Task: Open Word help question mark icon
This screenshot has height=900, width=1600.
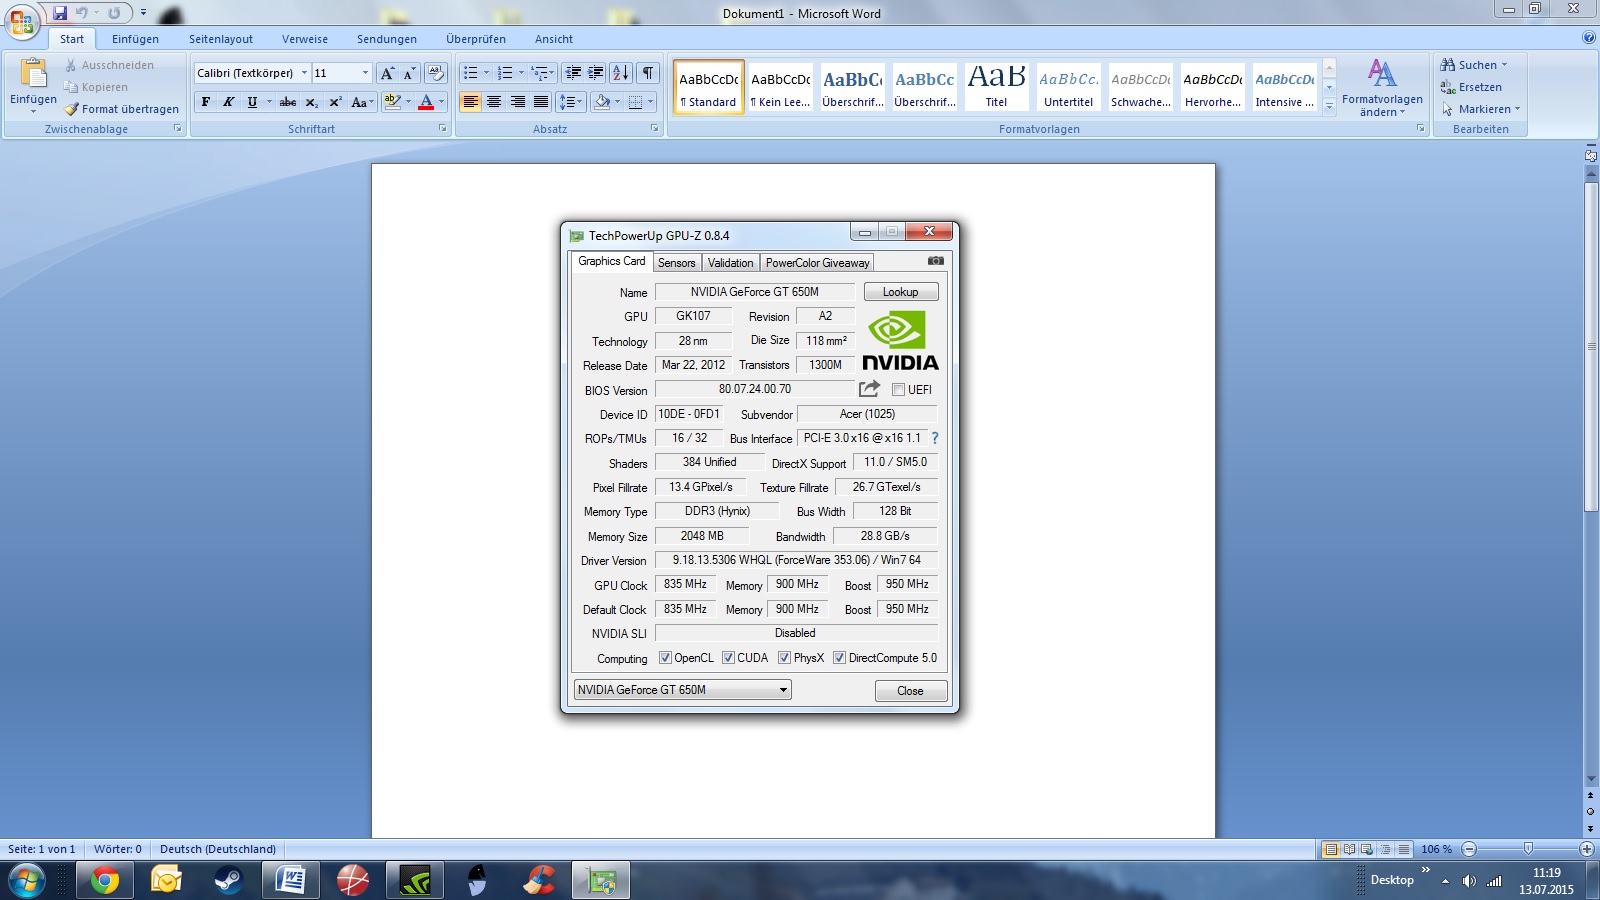Action: tap(1589, 38)
